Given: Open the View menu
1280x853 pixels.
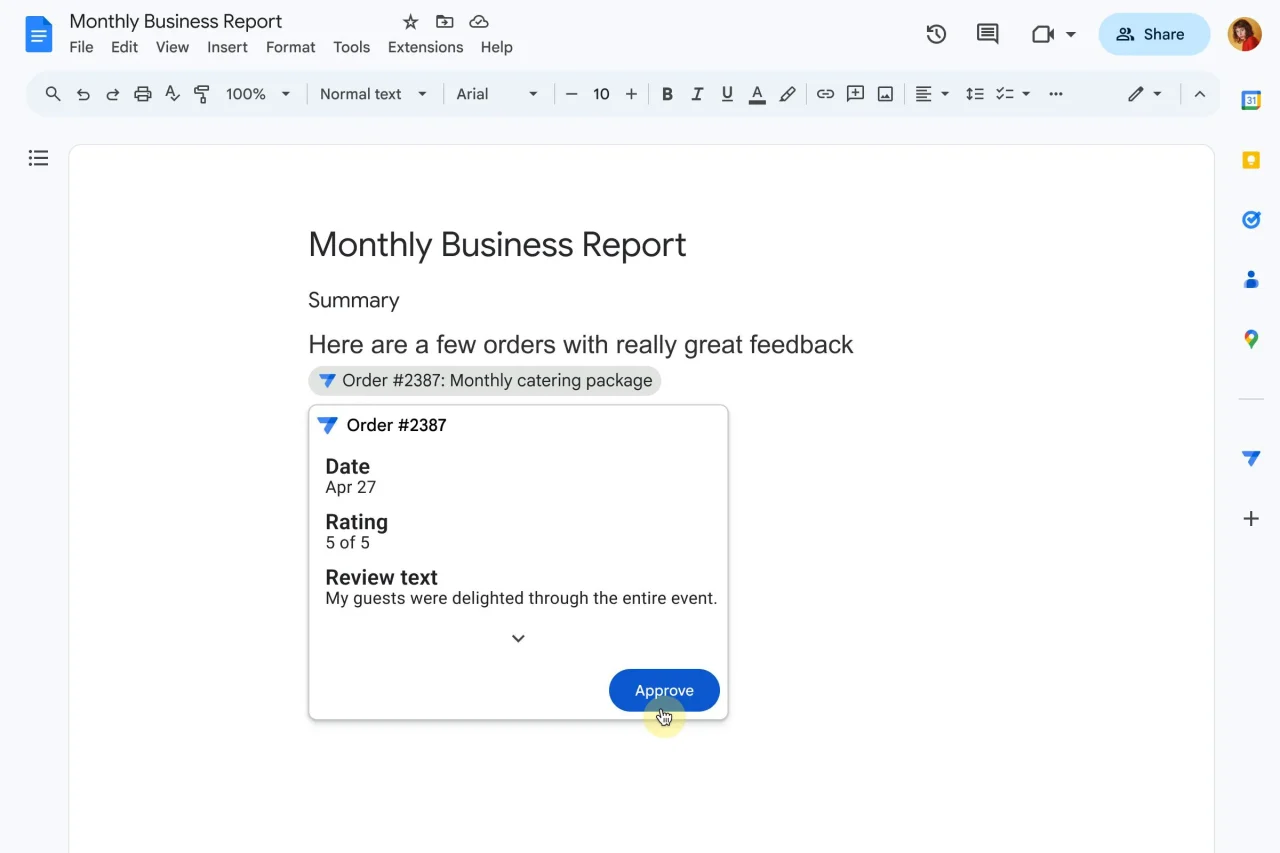Looking at the screenshot, I should point(172,47).
